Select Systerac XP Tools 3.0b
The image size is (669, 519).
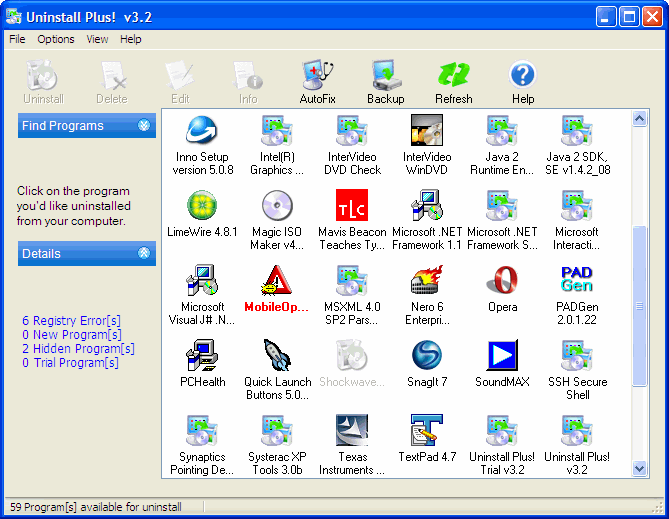[277, 445]
